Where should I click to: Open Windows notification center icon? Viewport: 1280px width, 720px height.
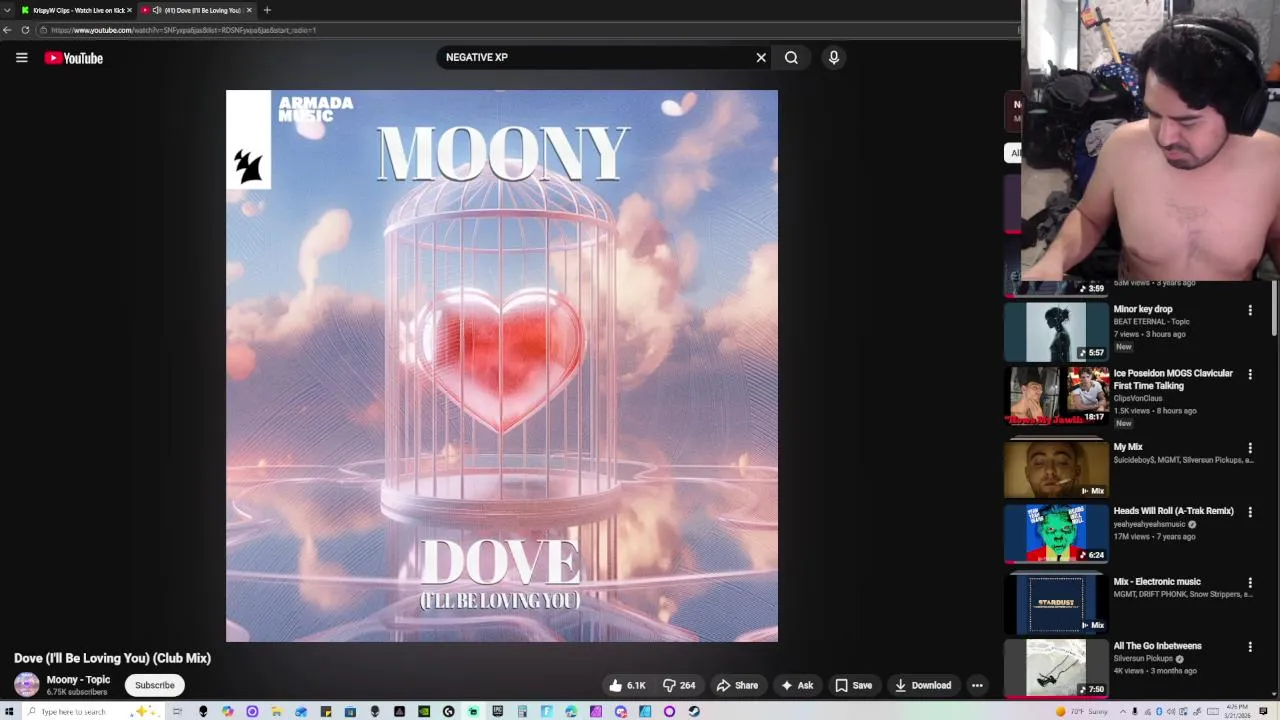click(1263, 711)
